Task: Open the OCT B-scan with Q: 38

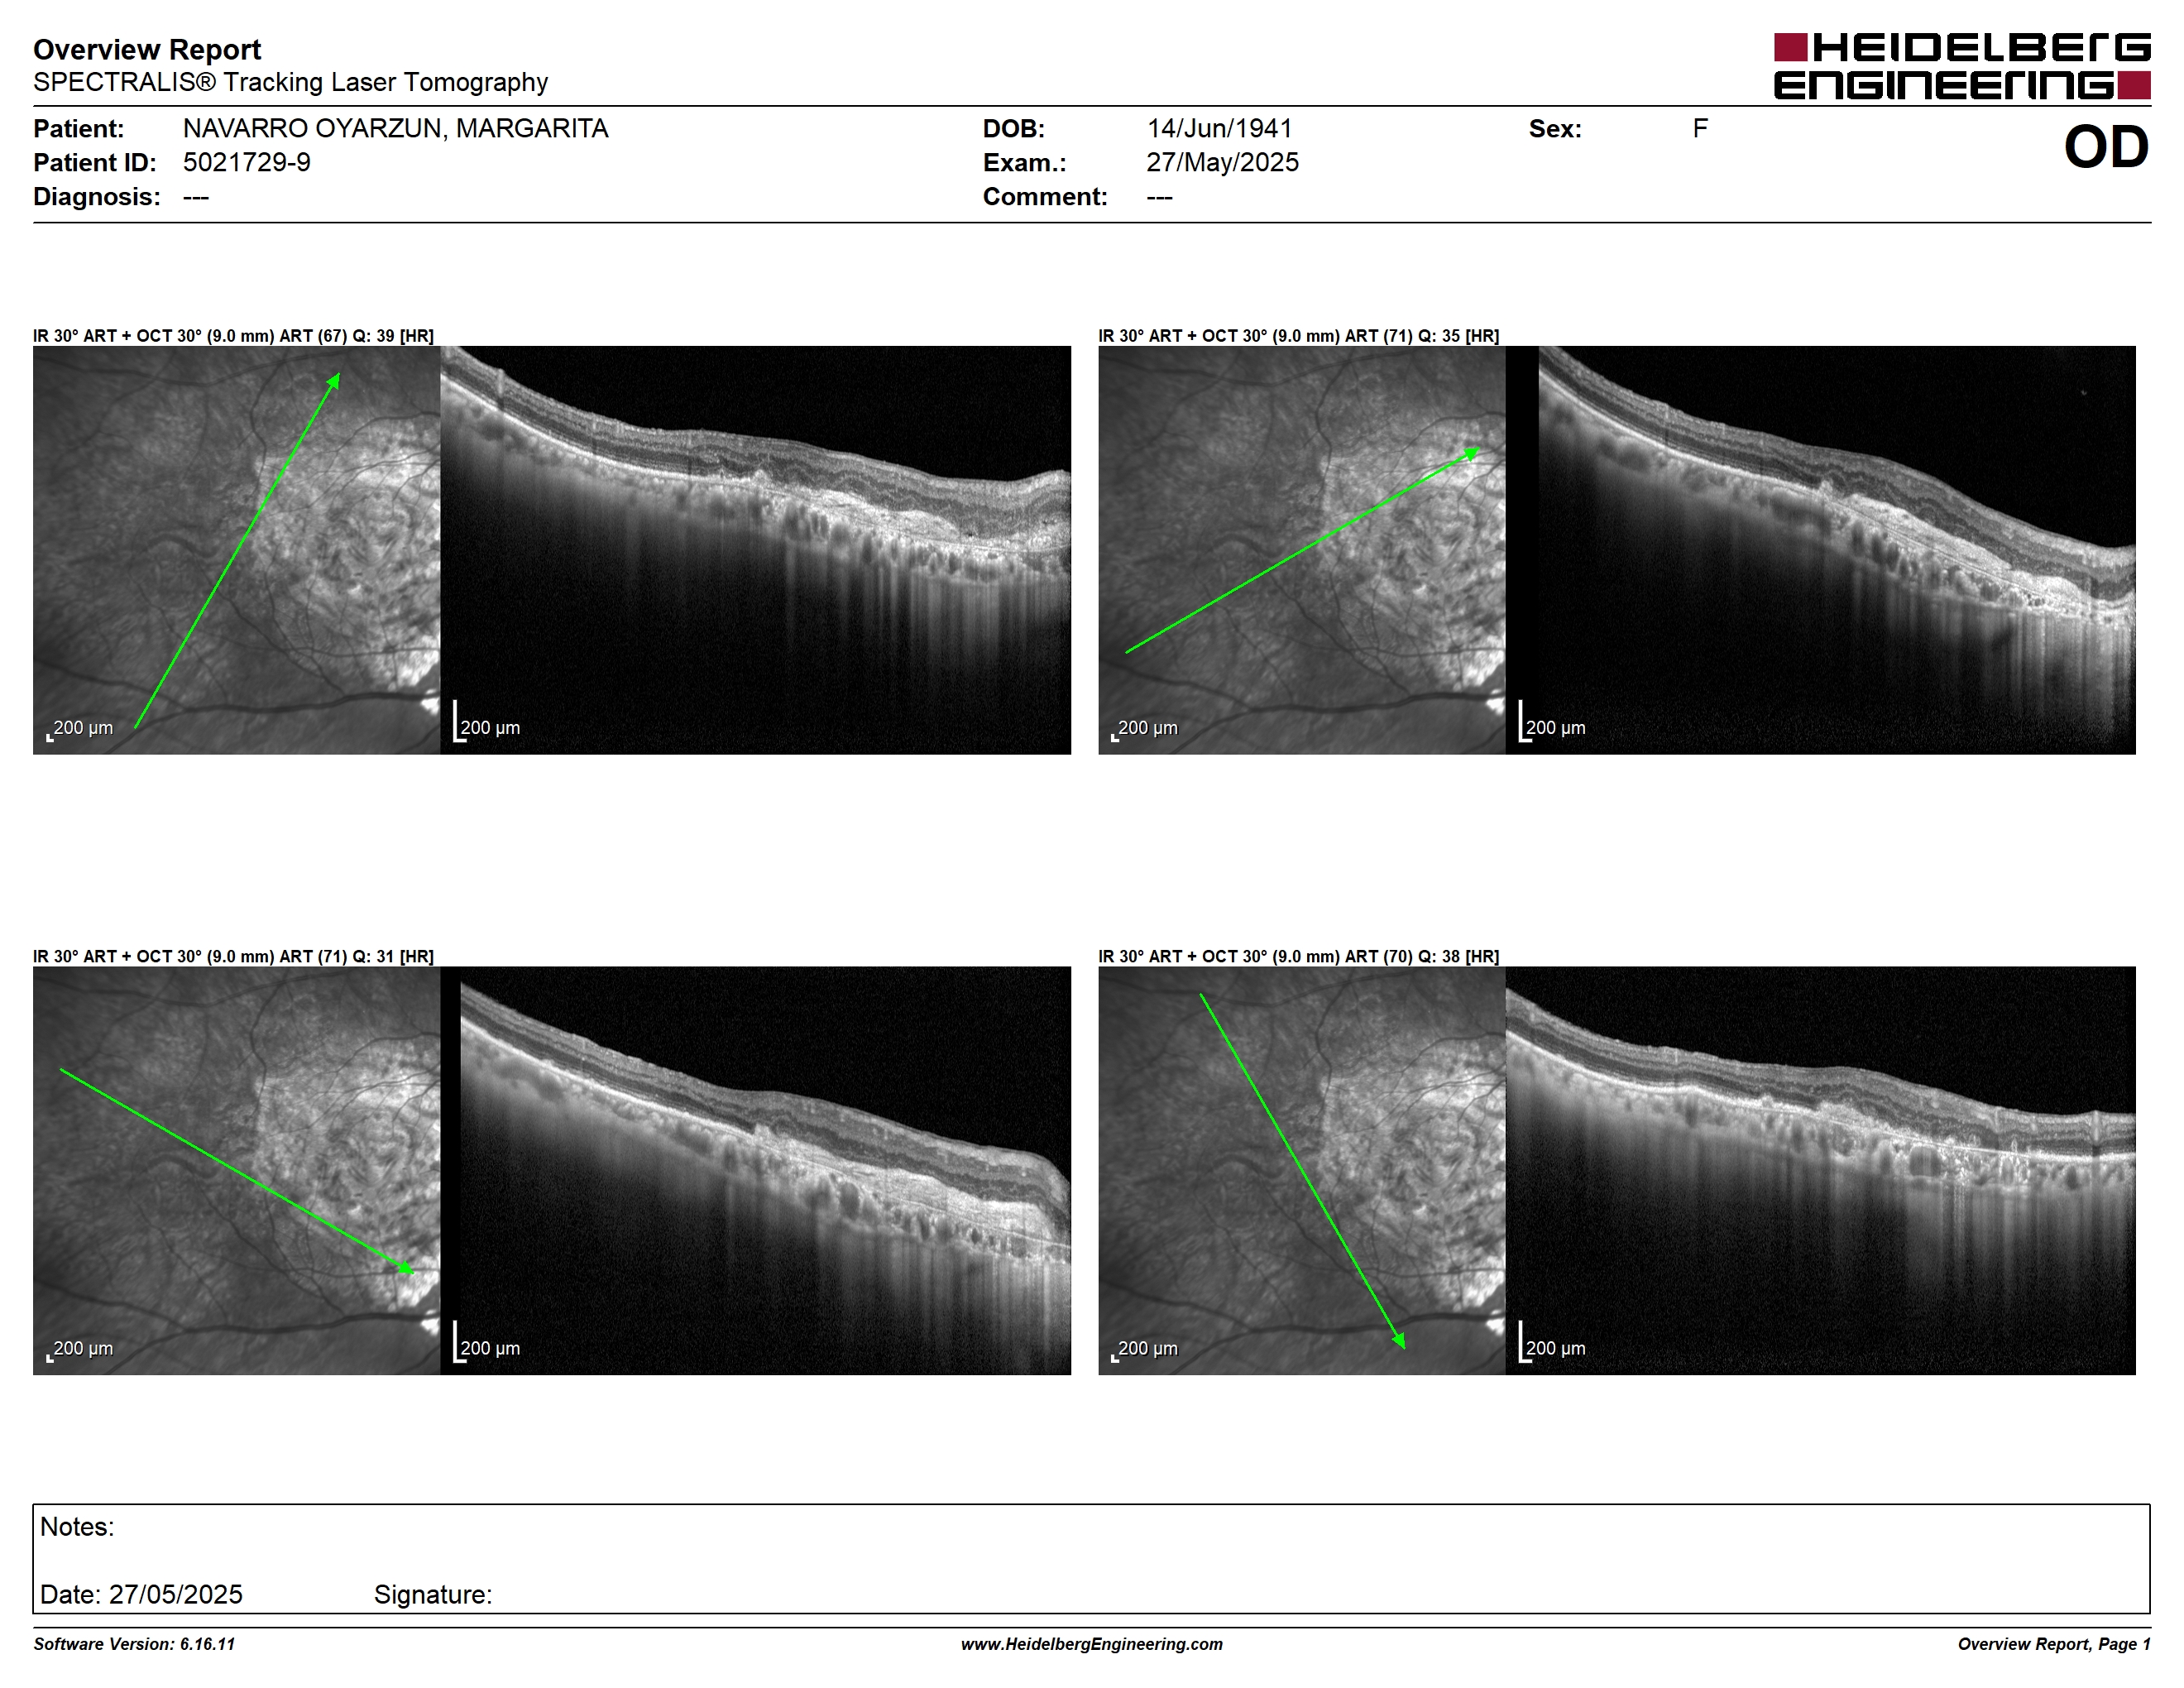Action: (1820, 1170)
